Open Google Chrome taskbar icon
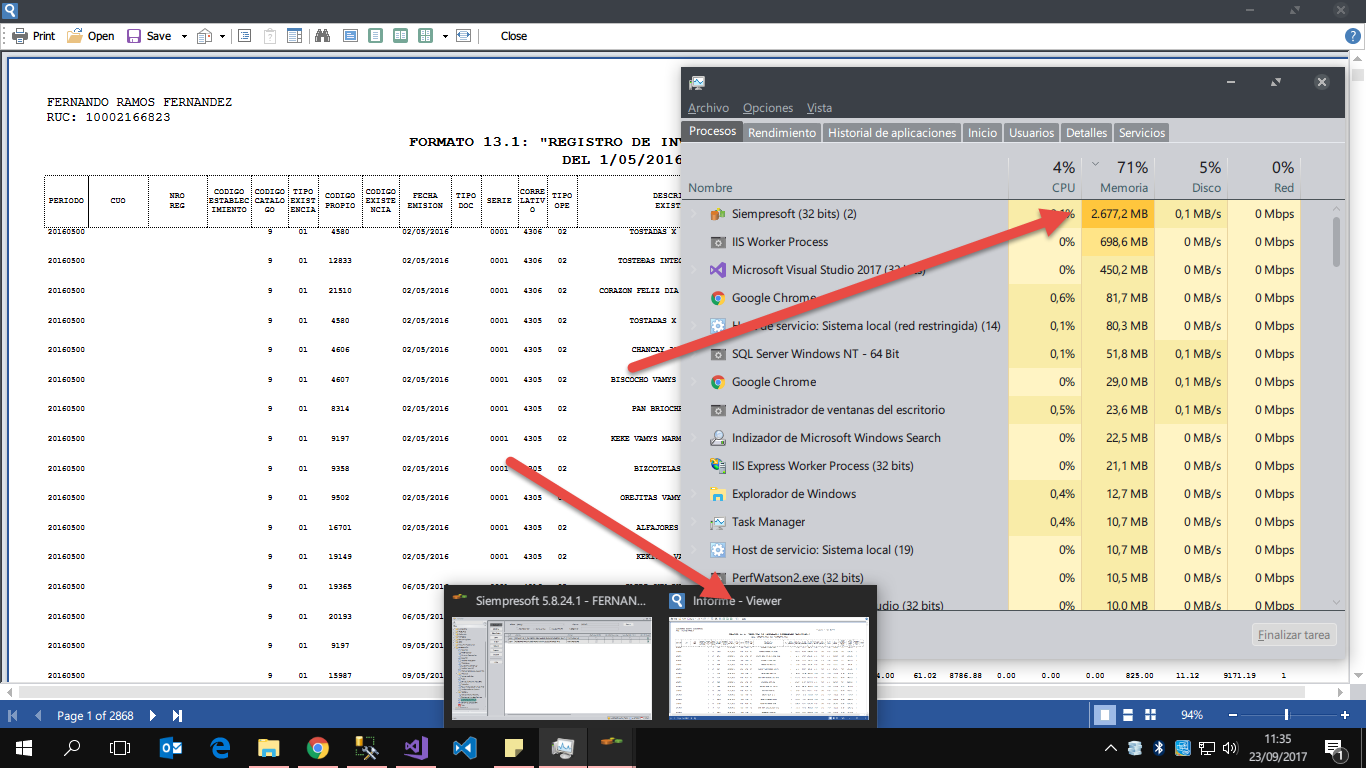Screen dimensions: 1366x768 pos(317,747)
